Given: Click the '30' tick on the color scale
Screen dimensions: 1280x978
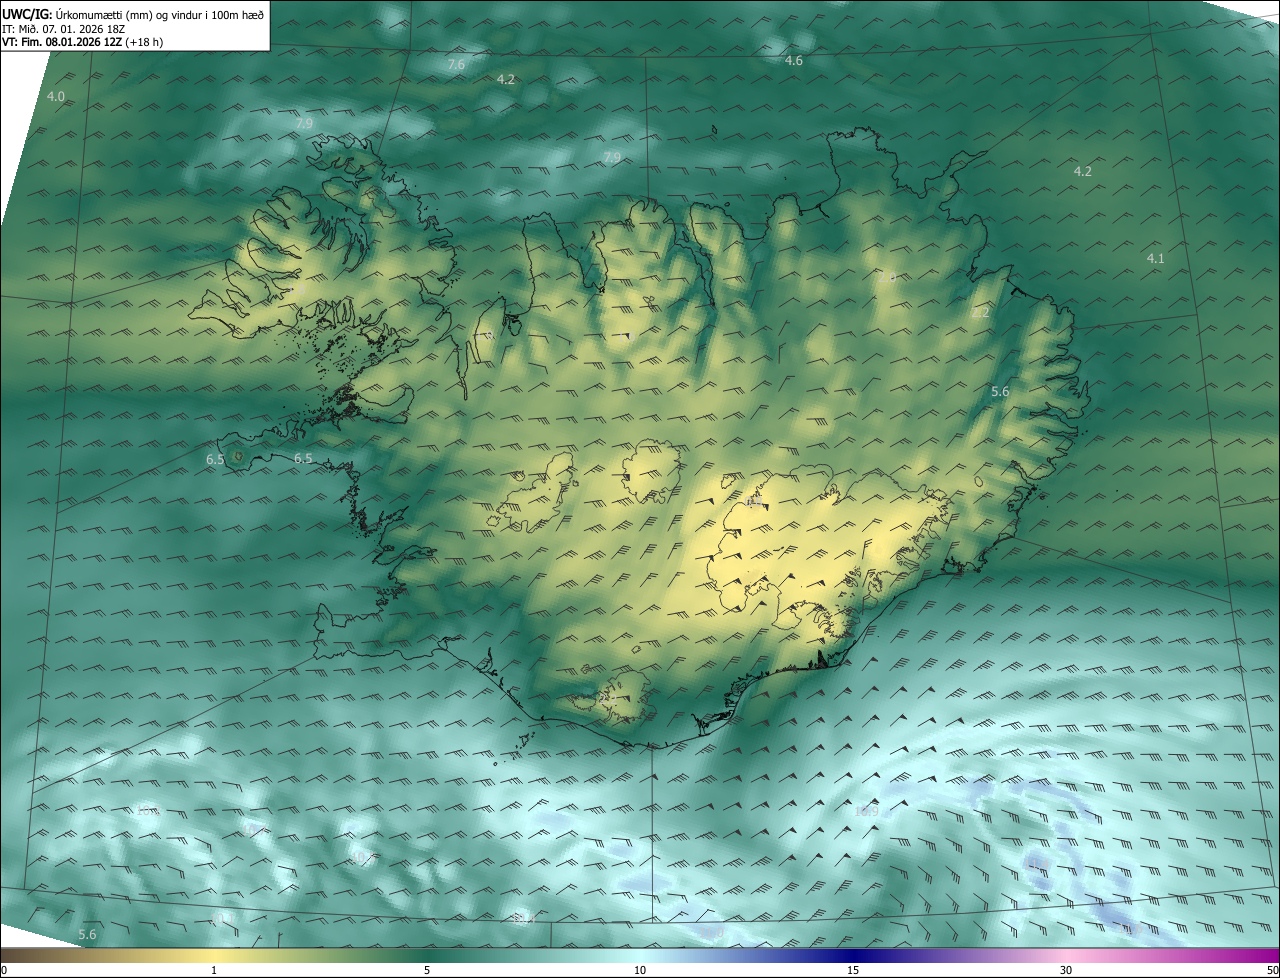Looking at the screenshot, I should [1066, 970].
